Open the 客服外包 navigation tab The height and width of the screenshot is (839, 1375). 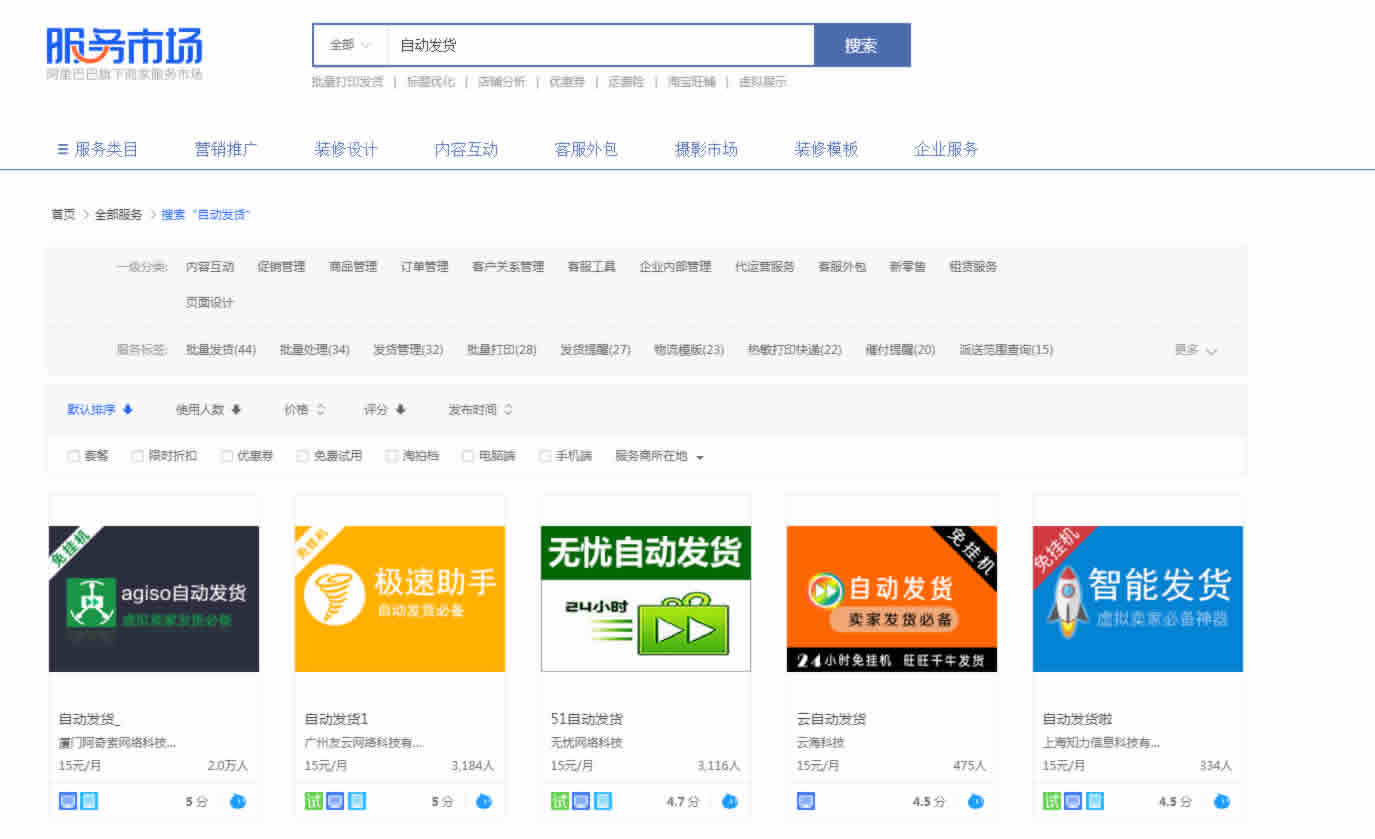tap(585, 148)
